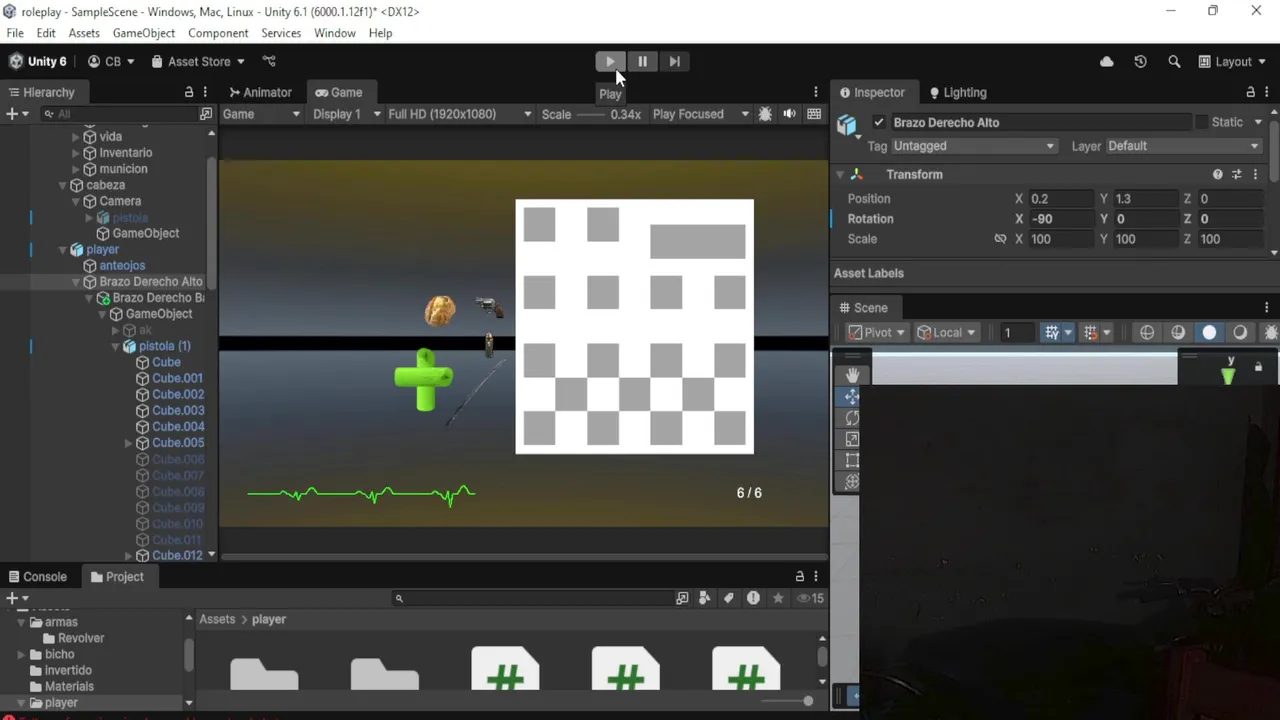Open the File menu
This screenshot has height=720, width=1280.
pyautogui.click(x=15, y=33)
